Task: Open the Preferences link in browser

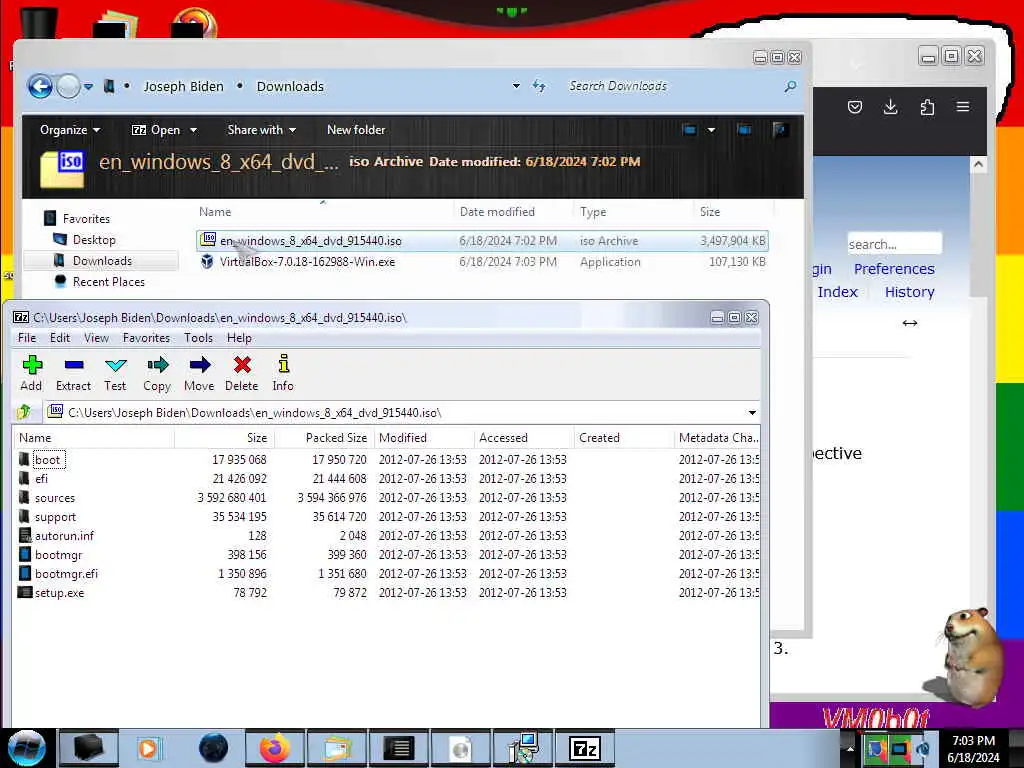Action: pyautogui.click(x=894, y=268)
